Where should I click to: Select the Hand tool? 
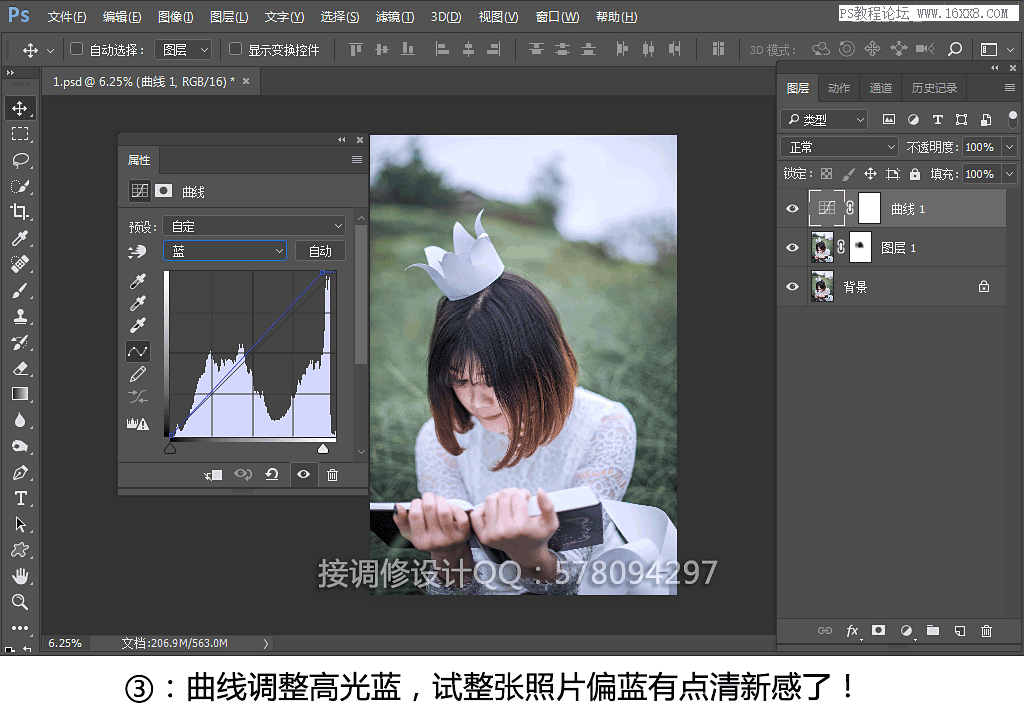(x=20, y=576)
